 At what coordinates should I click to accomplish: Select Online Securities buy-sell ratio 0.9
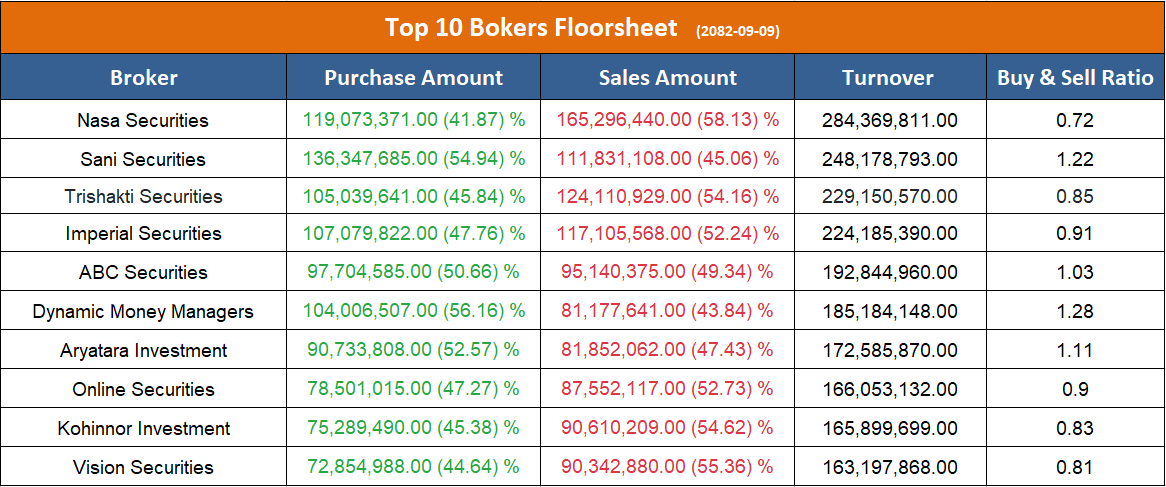[1075, 389]
